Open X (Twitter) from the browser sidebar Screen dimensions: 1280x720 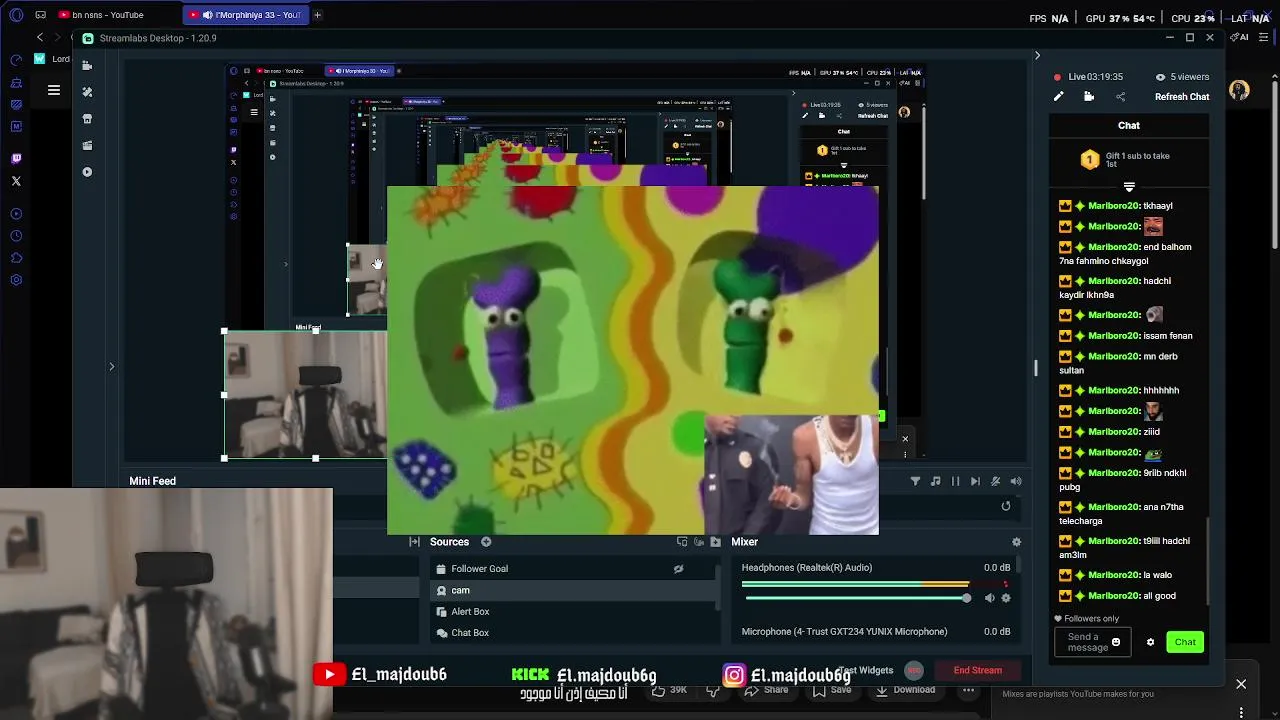point(16,181)
